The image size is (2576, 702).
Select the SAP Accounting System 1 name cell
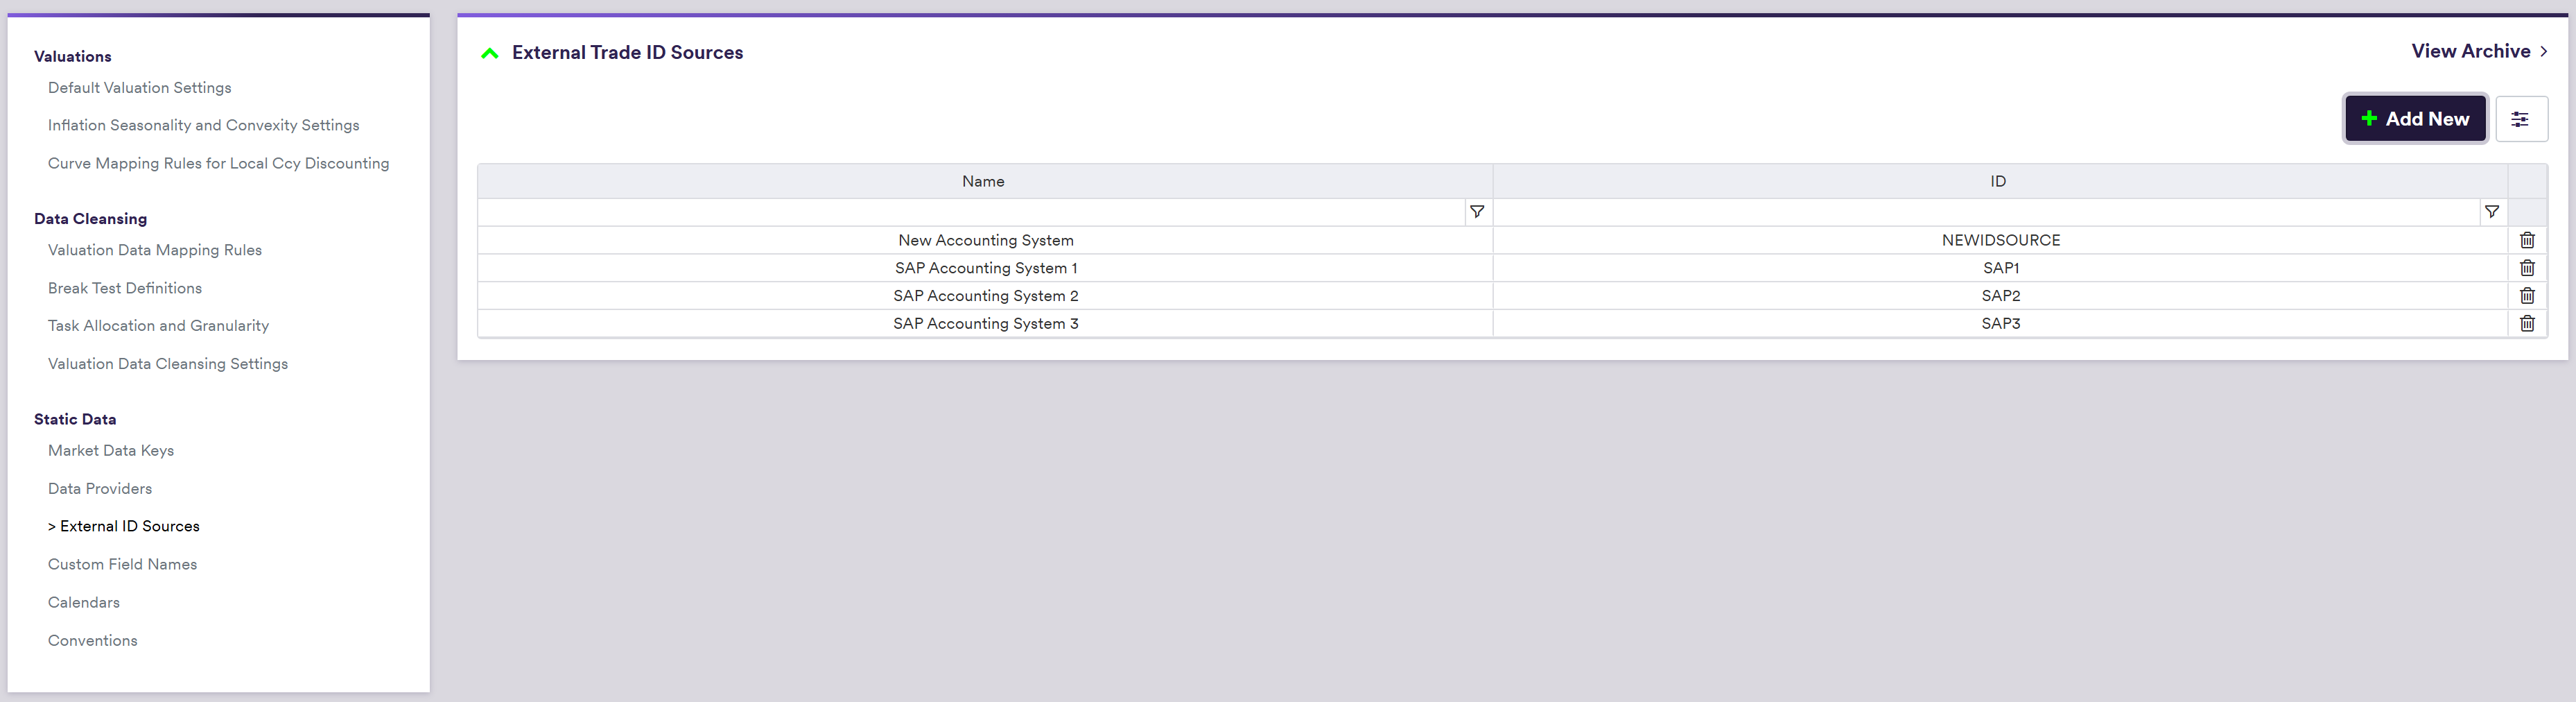coord(985,268)
